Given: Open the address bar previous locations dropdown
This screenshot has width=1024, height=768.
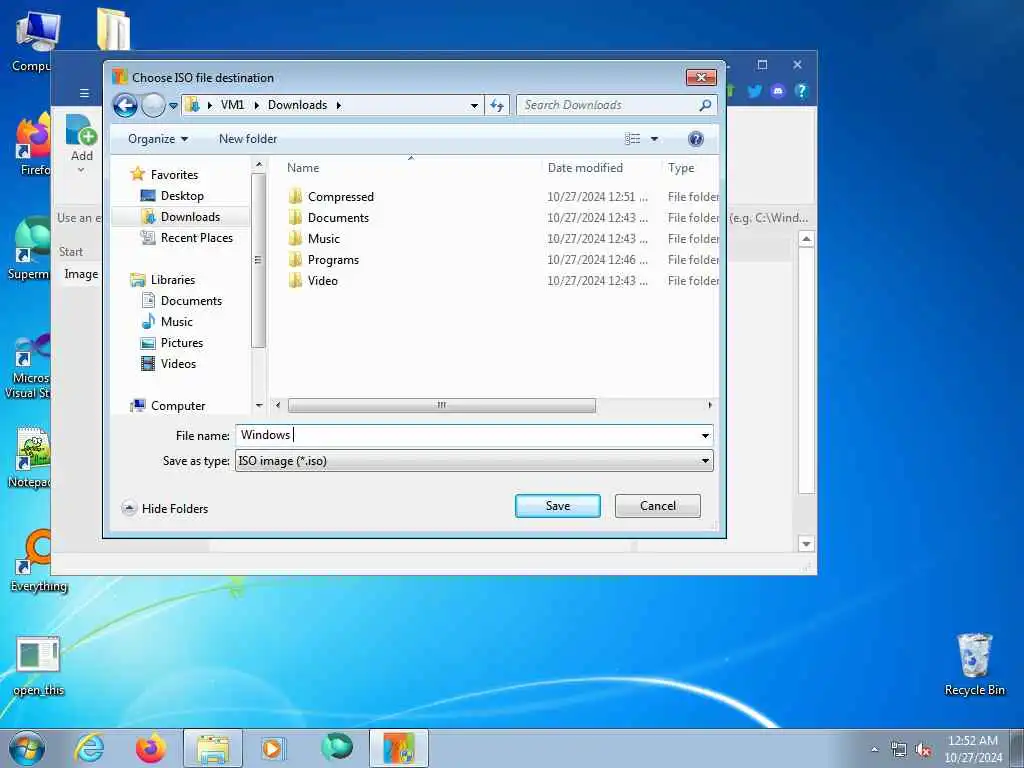Looking at the screenshot, I should click(x=474, y=105).
